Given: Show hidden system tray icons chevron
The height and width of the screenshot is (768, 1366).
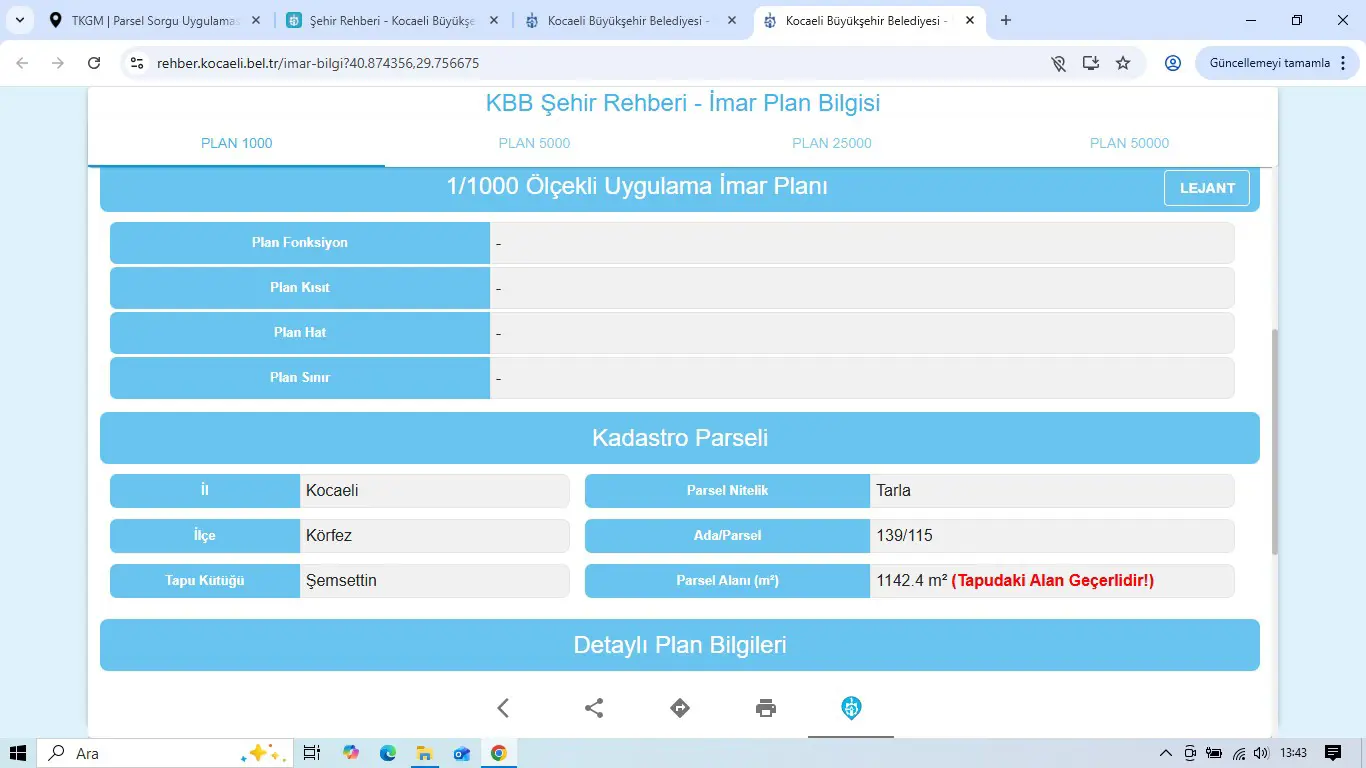Looking at the screenshot, I should pos(1166,753).
